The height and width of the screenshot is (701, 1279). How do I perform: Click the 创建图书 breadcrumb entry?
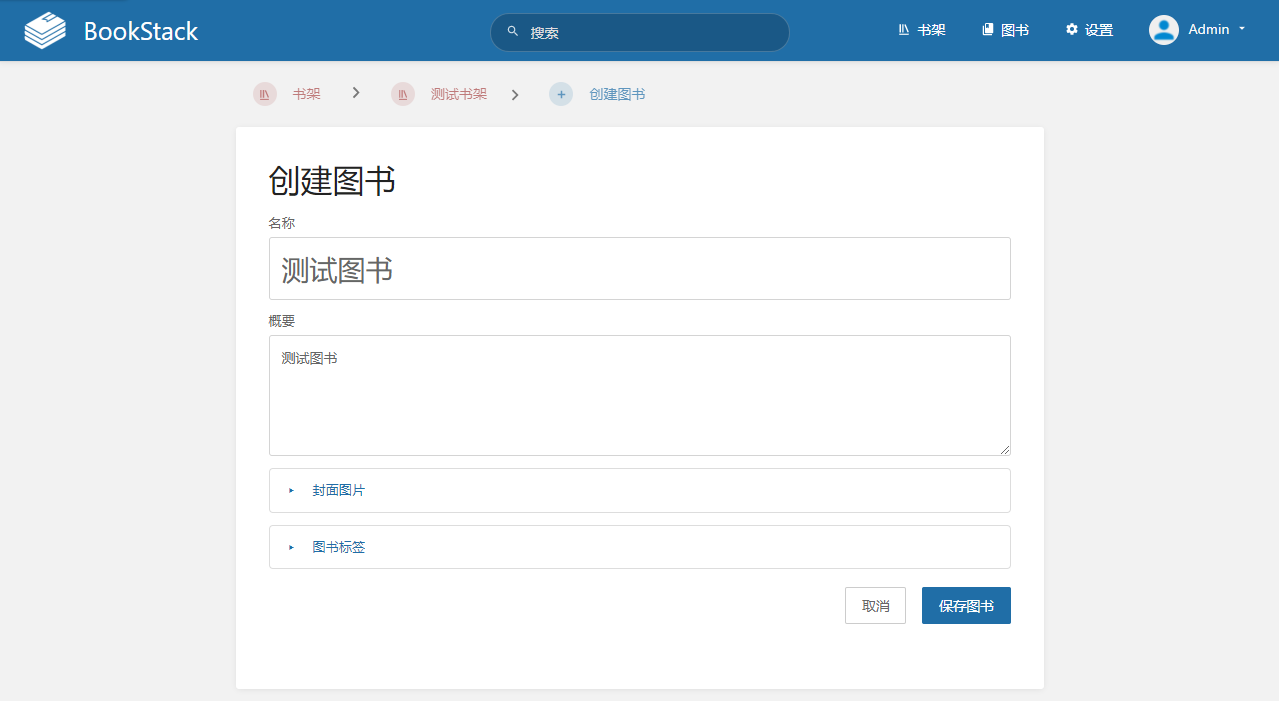pyautogui.click(x=616, y=94)
